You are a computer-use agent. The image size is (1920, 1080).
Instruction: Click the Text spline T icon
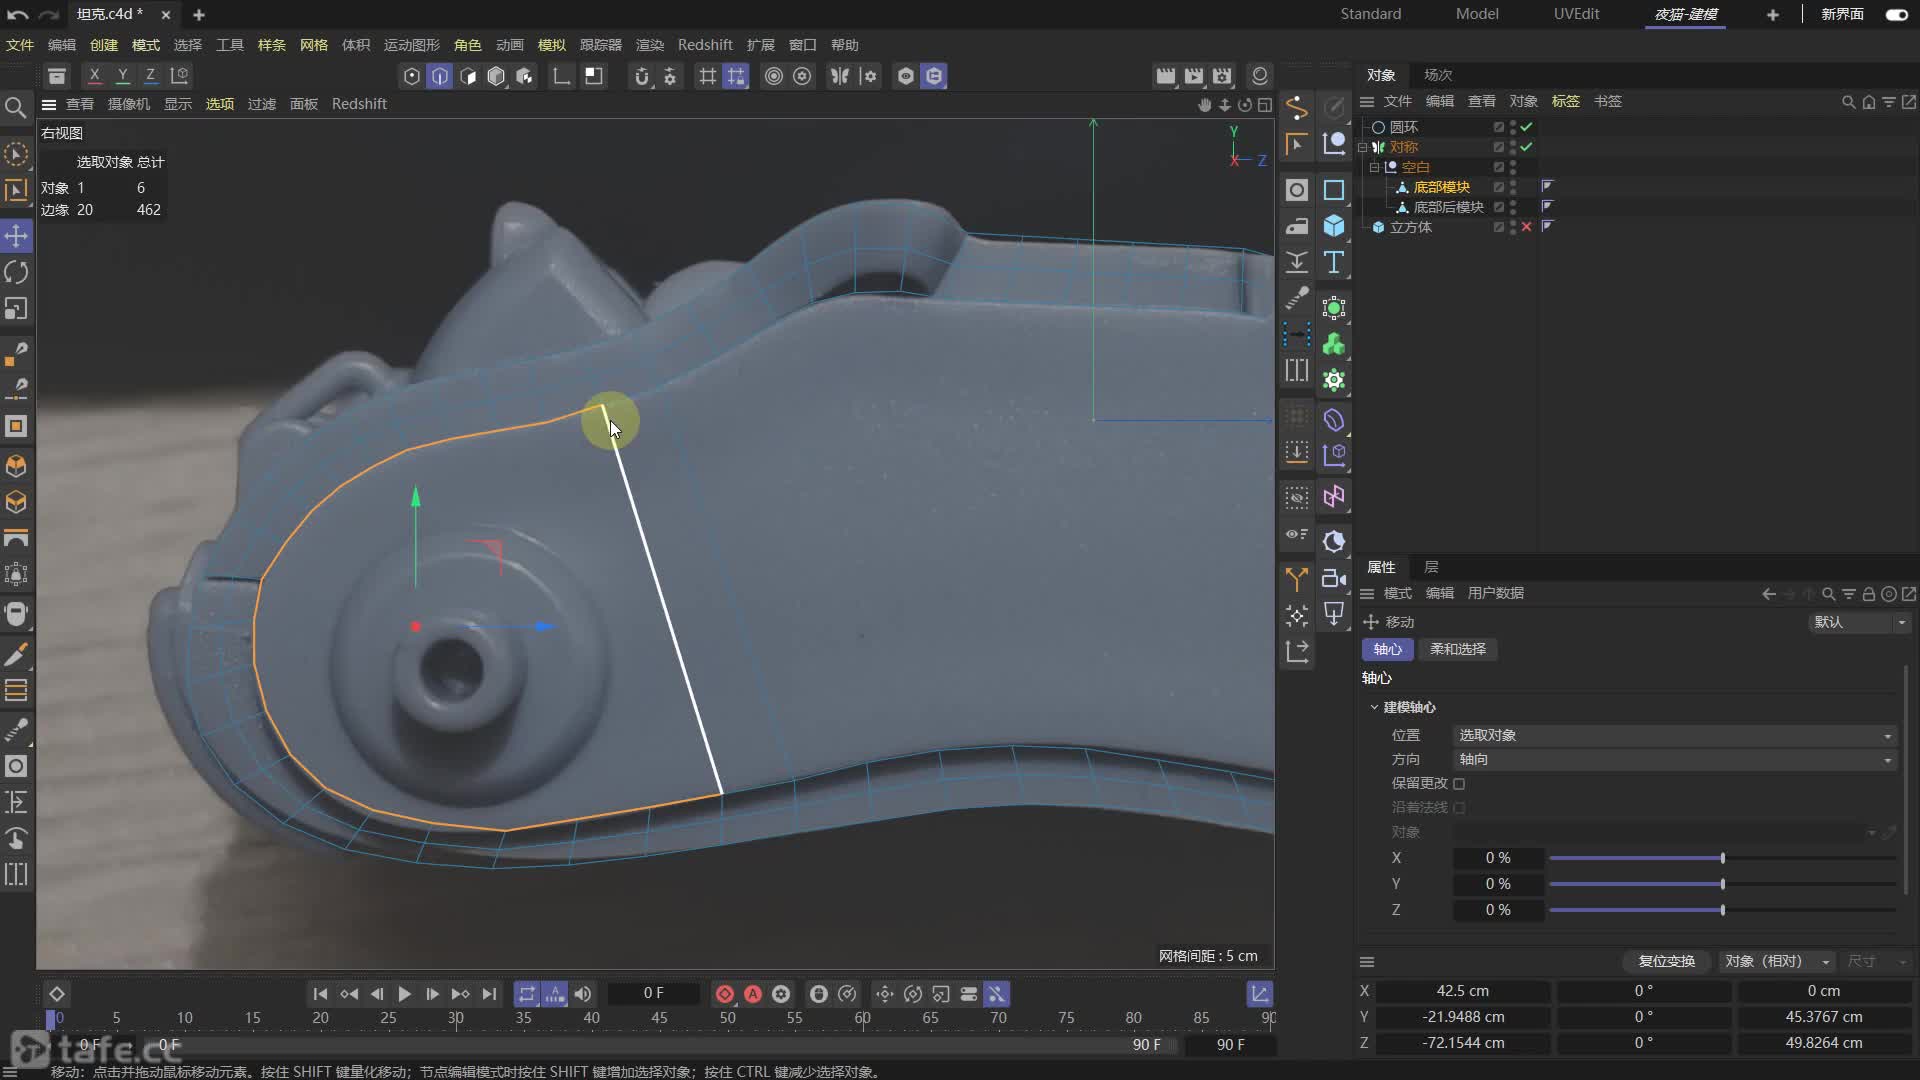[x=1334, y=262]
